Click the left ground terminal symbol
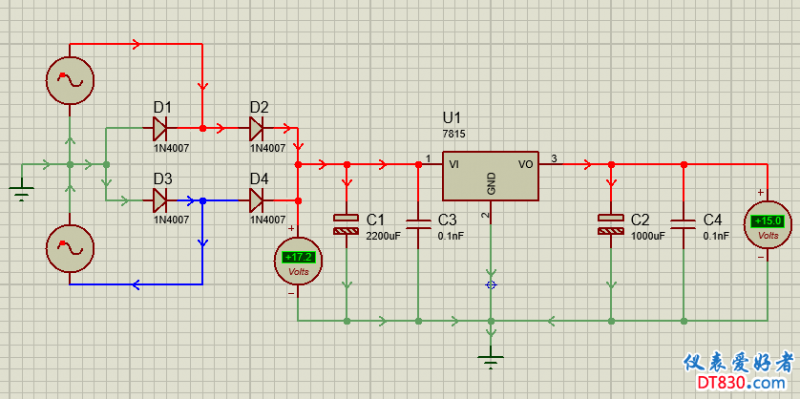 21,193
